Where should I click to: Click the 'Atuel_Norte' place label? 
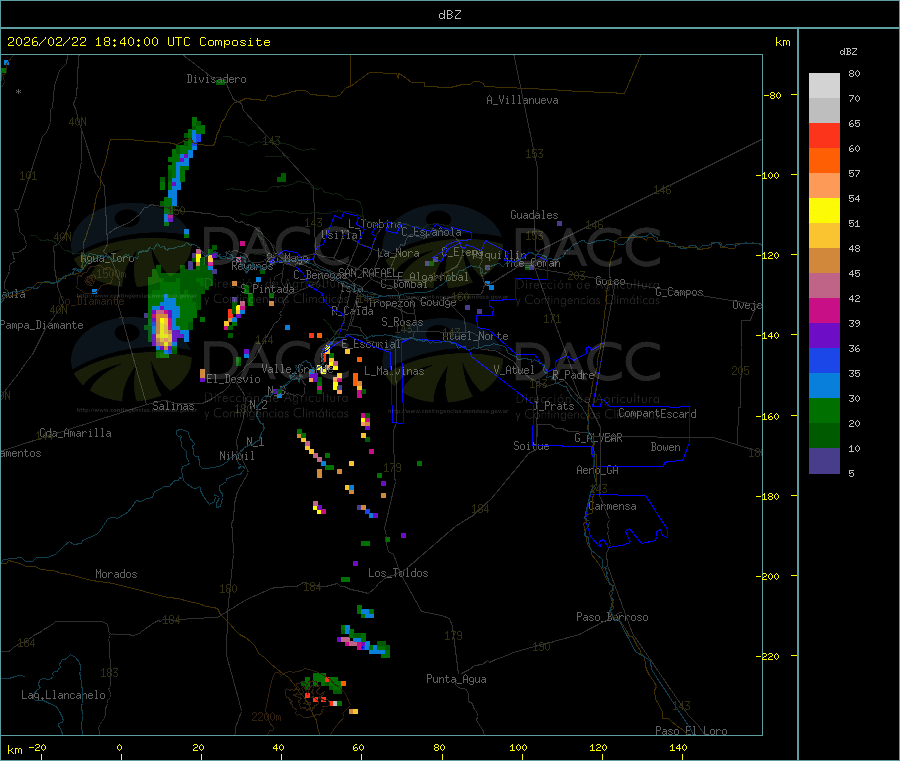point(475,336)
